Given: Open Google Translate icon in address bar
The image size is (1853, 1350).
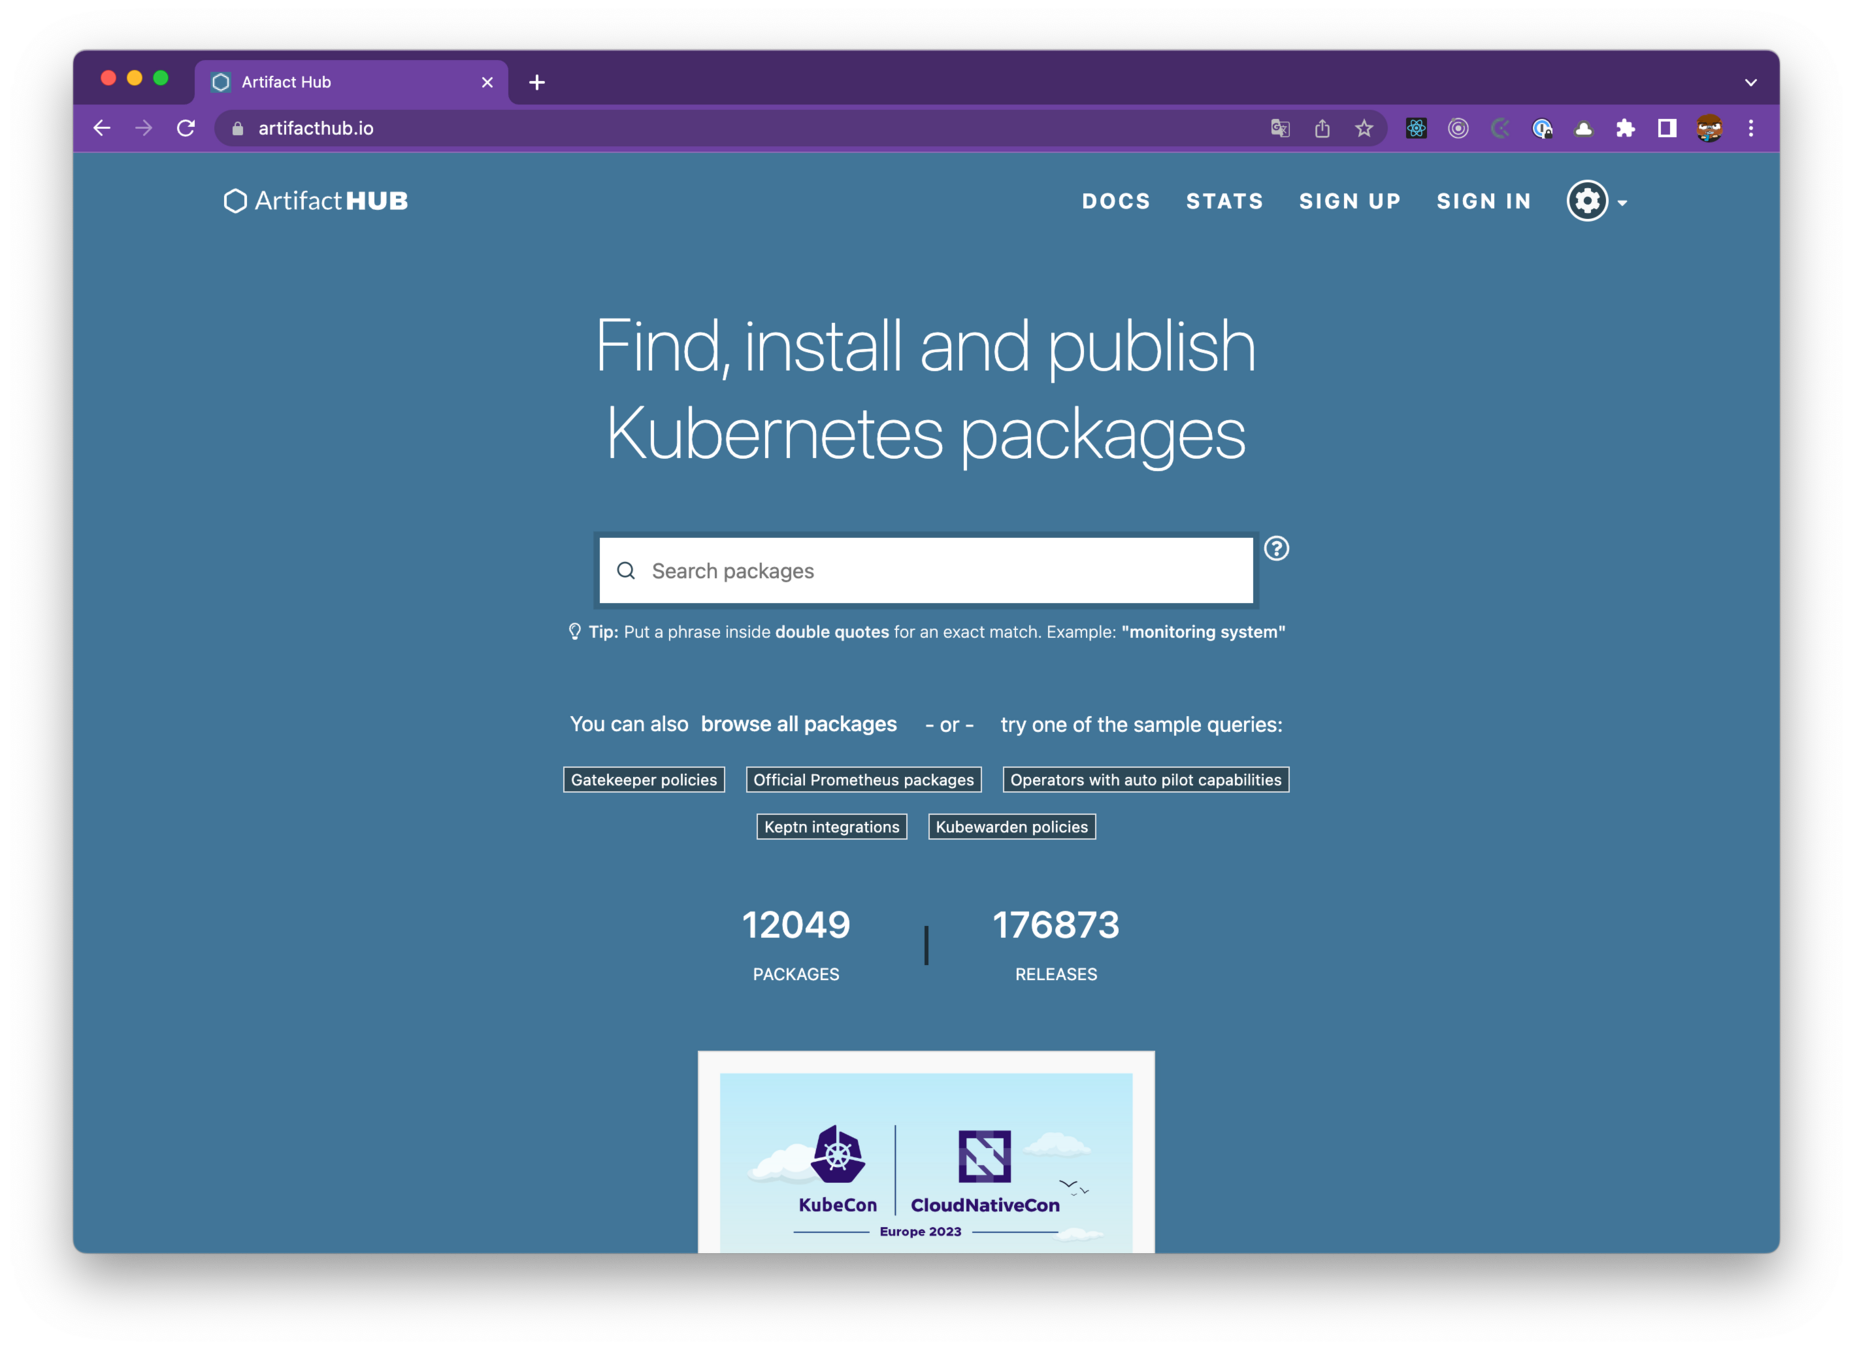Looking at the screenshot, I should coord(1280,128).
